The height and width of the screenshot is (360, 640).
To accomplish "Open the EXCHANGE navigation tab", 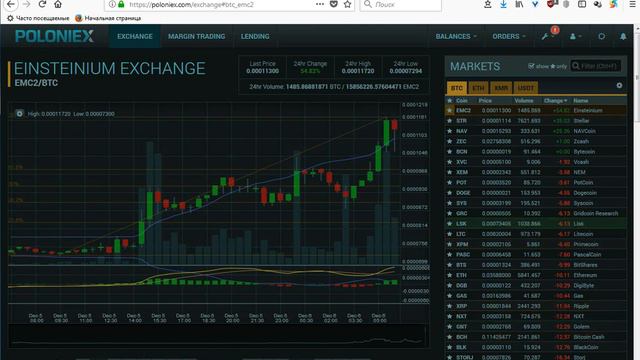I will (x=135, y=36).
